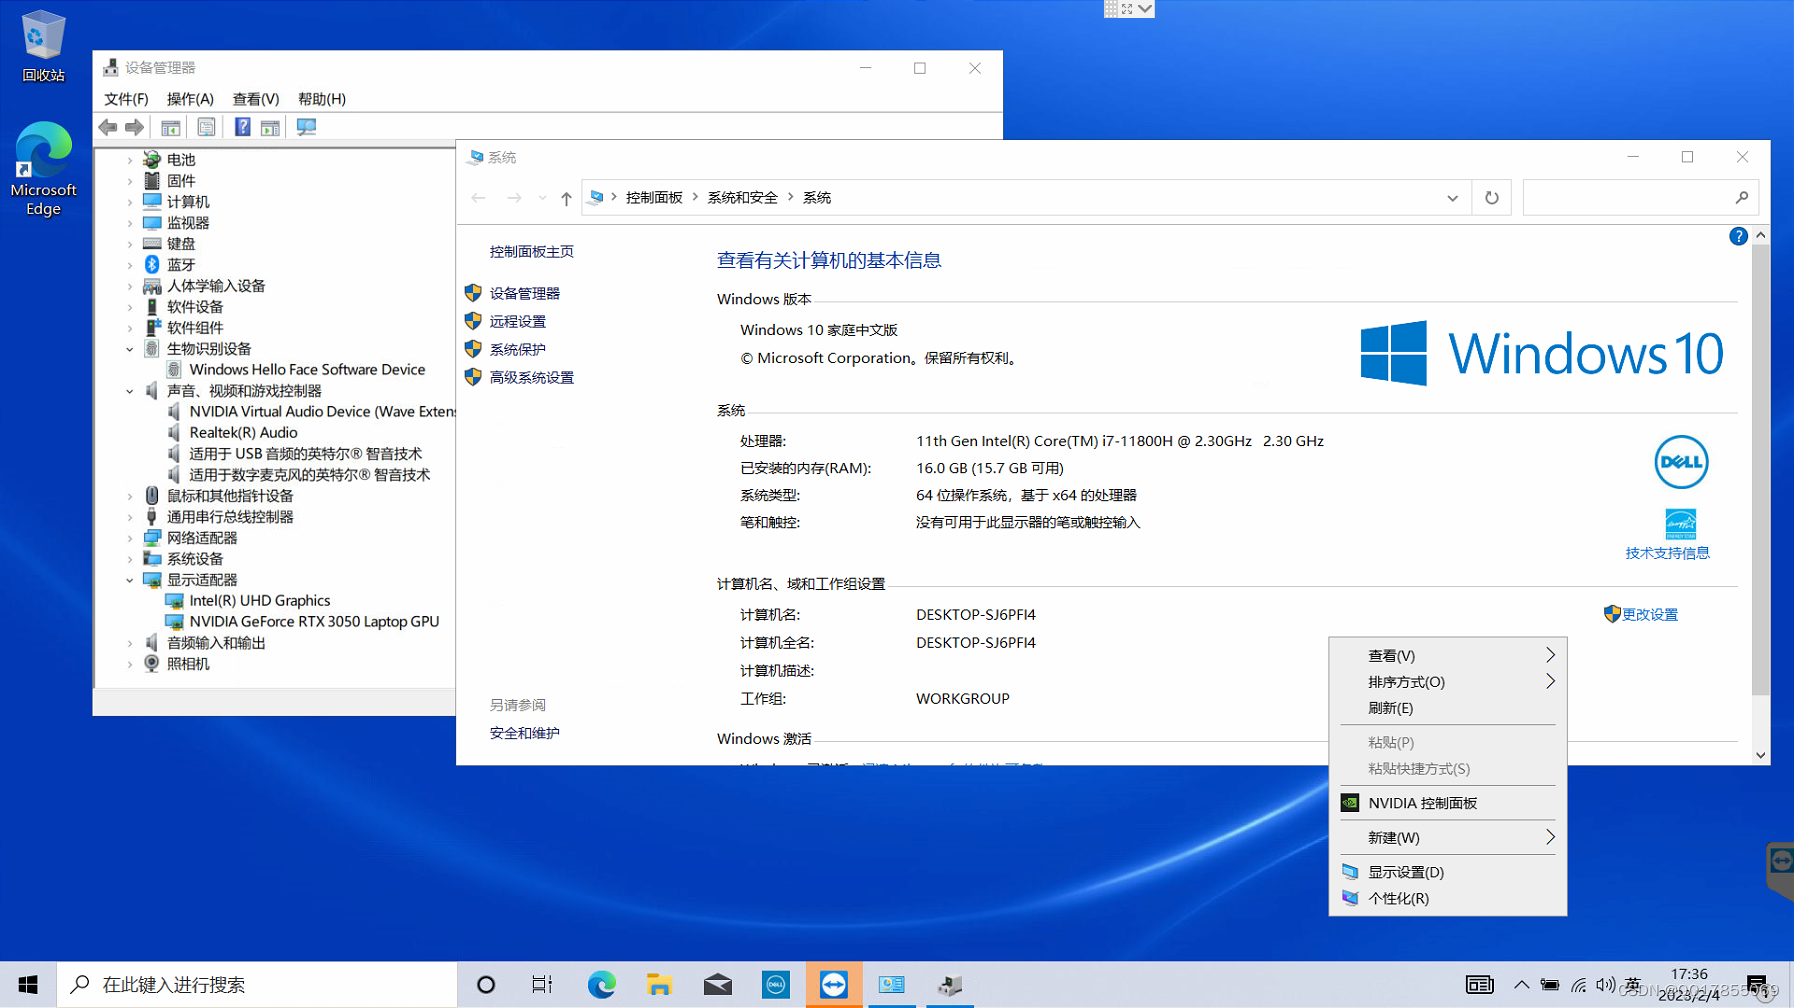Click the scan hardware monitor icon in toolbar
1794x1008 pixels.
(x=306, y=127)
